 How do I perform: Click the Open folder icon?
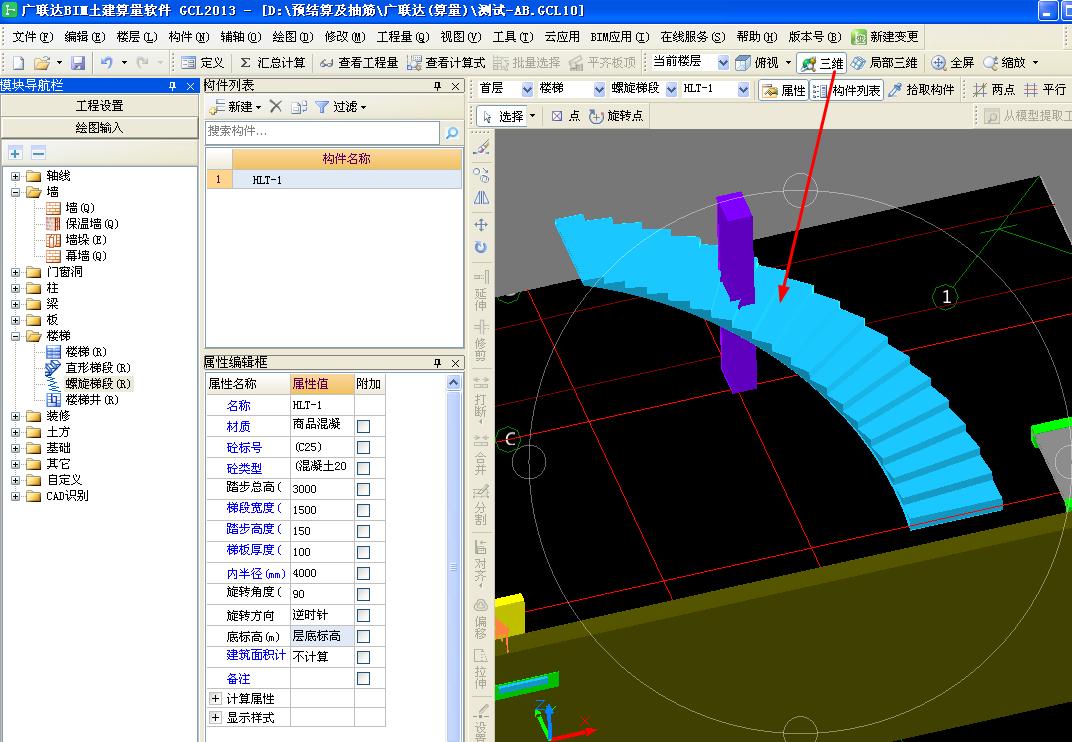click(x=42, y=63)
